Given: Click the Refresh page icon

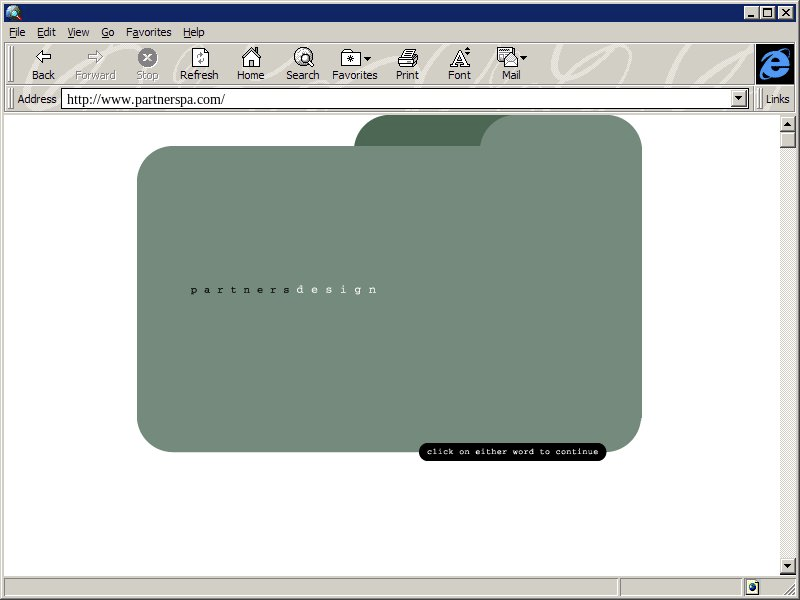Looking at the screenshot, I should (x=199, y=58).
